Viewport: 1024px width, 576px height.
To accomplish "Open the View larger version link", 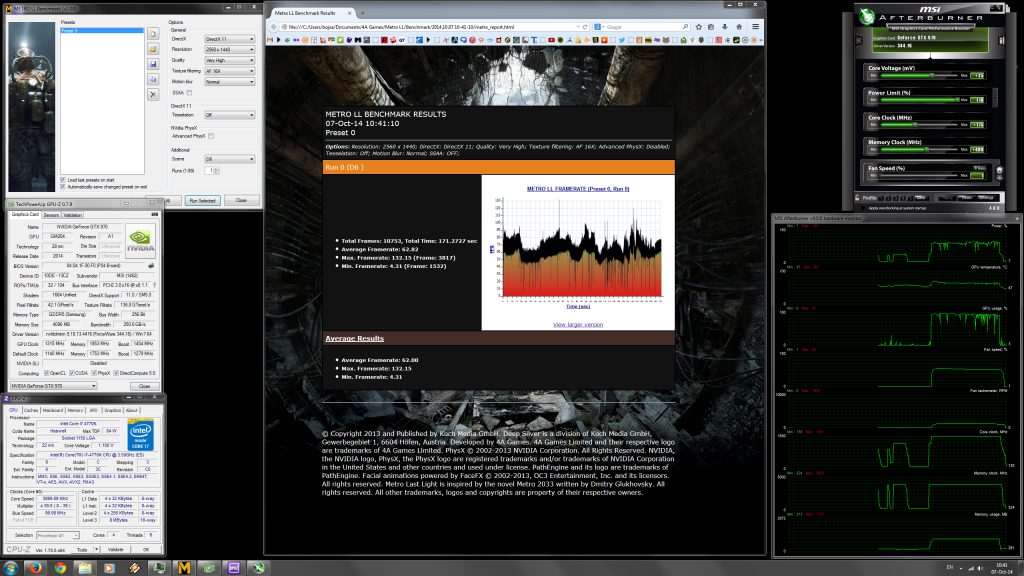I will coord(578,324).
